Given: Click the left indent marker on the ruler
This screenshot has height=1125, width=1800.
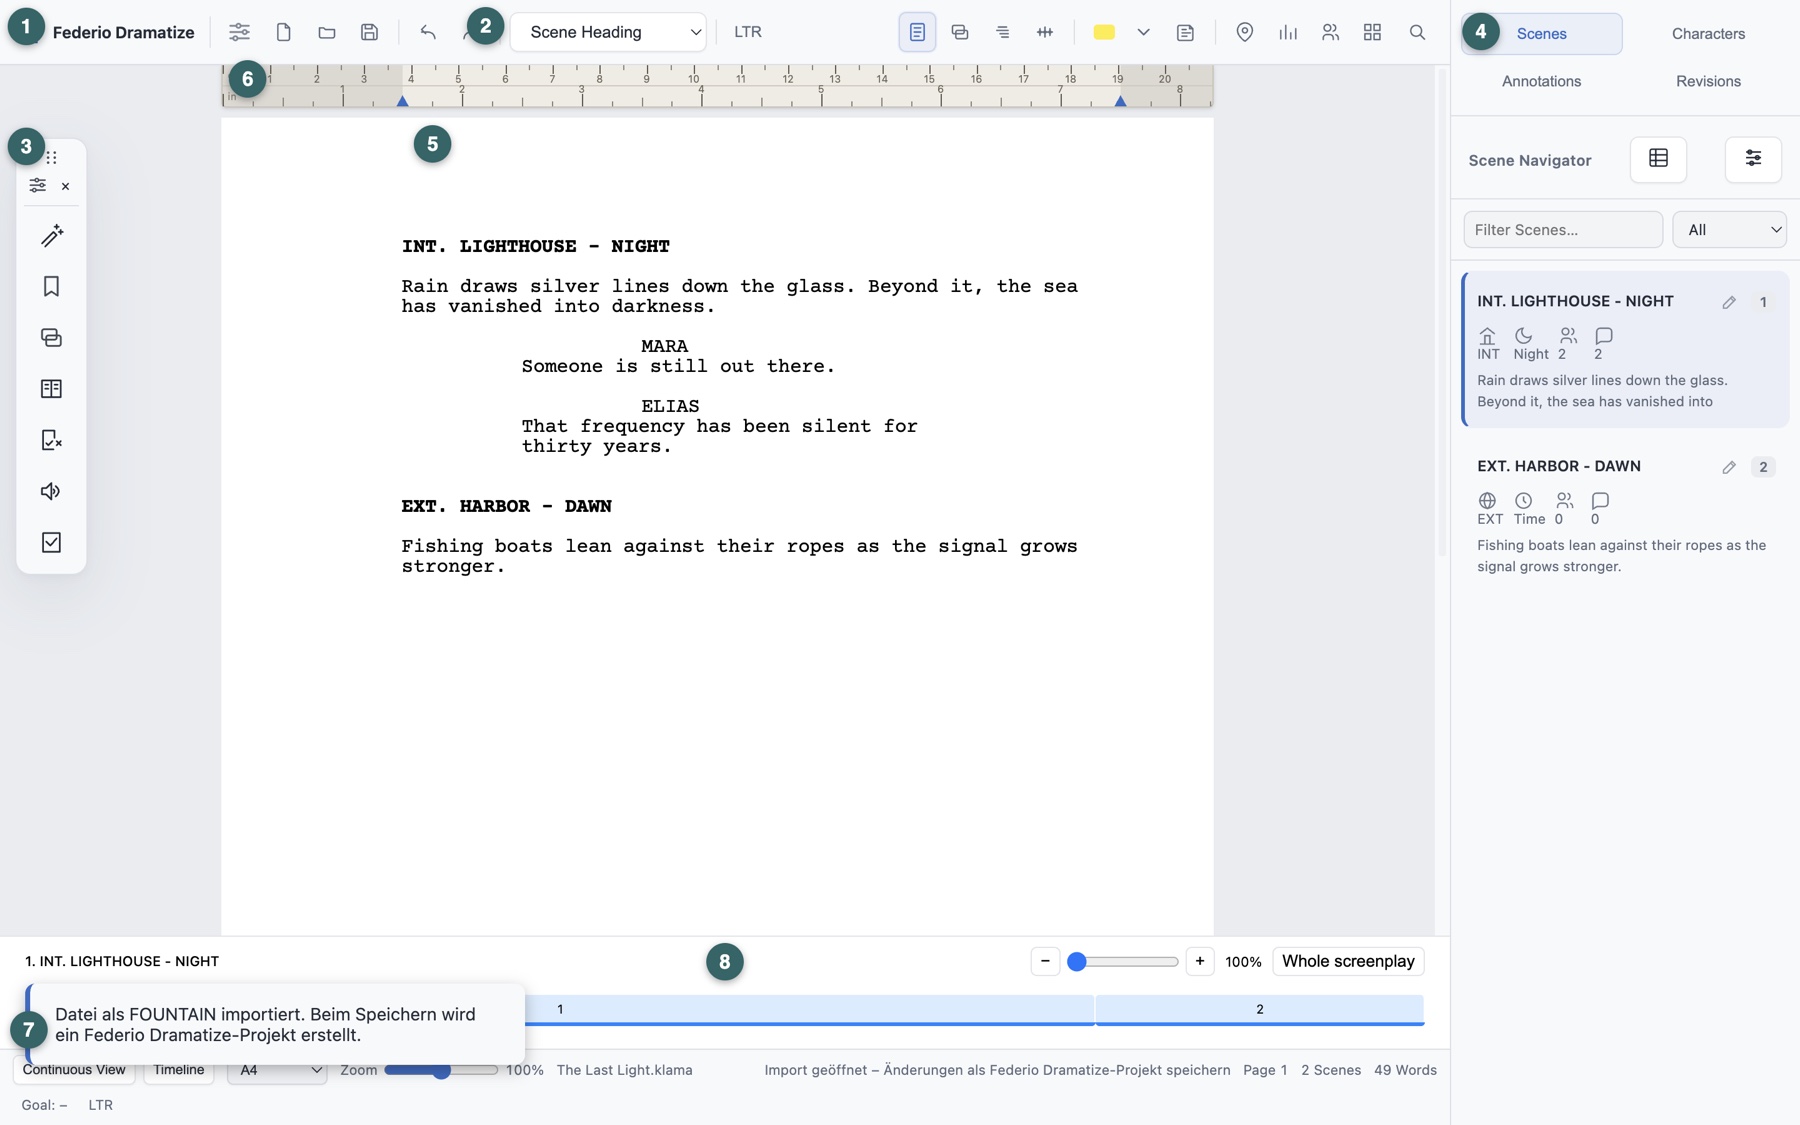Looking at the screenshot, I should click(402, 101).
